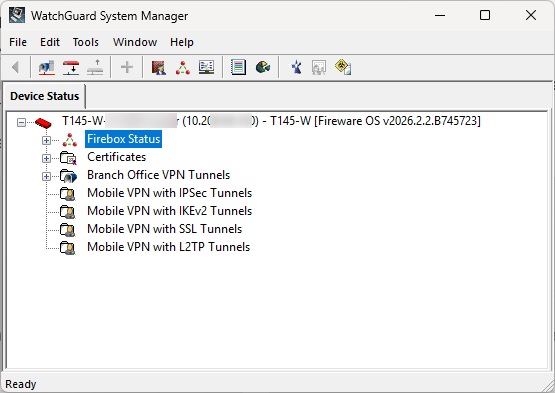555x393 pixels.
Task: Open the Window menu
Action: click(x=135, y=42)
